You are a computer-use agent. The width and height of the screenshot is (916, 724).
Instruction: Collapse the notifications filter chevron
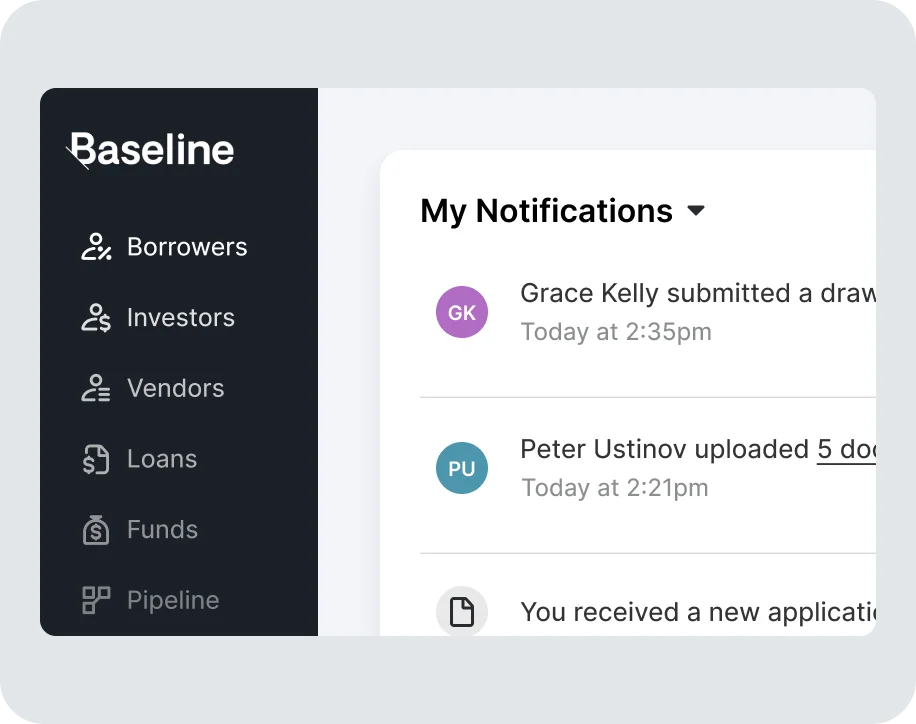(697, 211)
